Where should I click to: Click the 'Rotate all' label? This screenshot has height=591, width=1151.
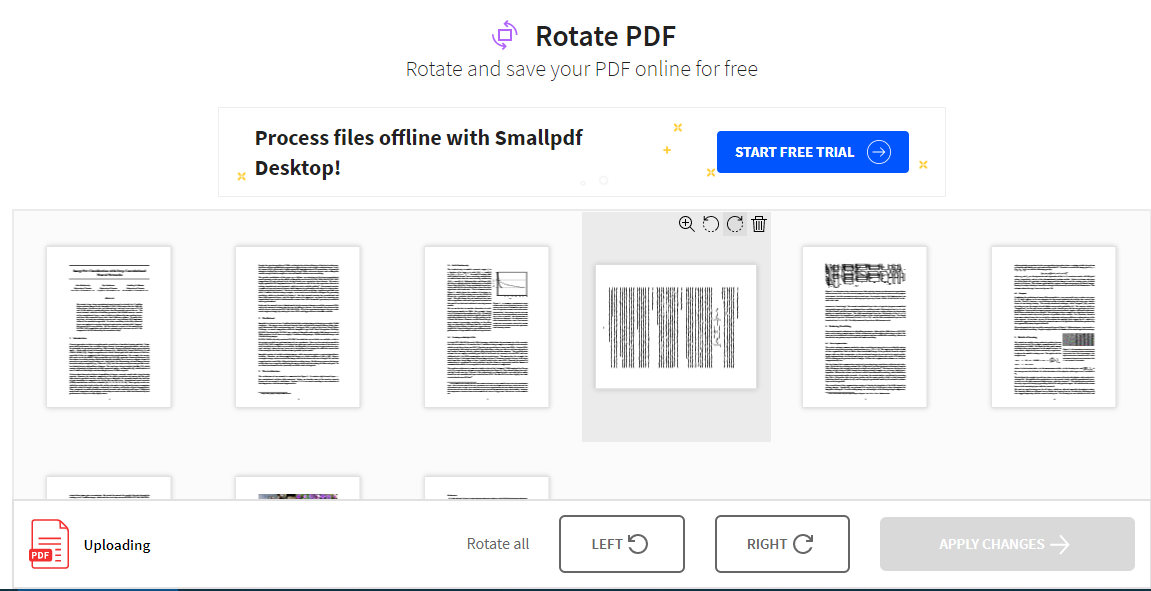click(498, 544)
